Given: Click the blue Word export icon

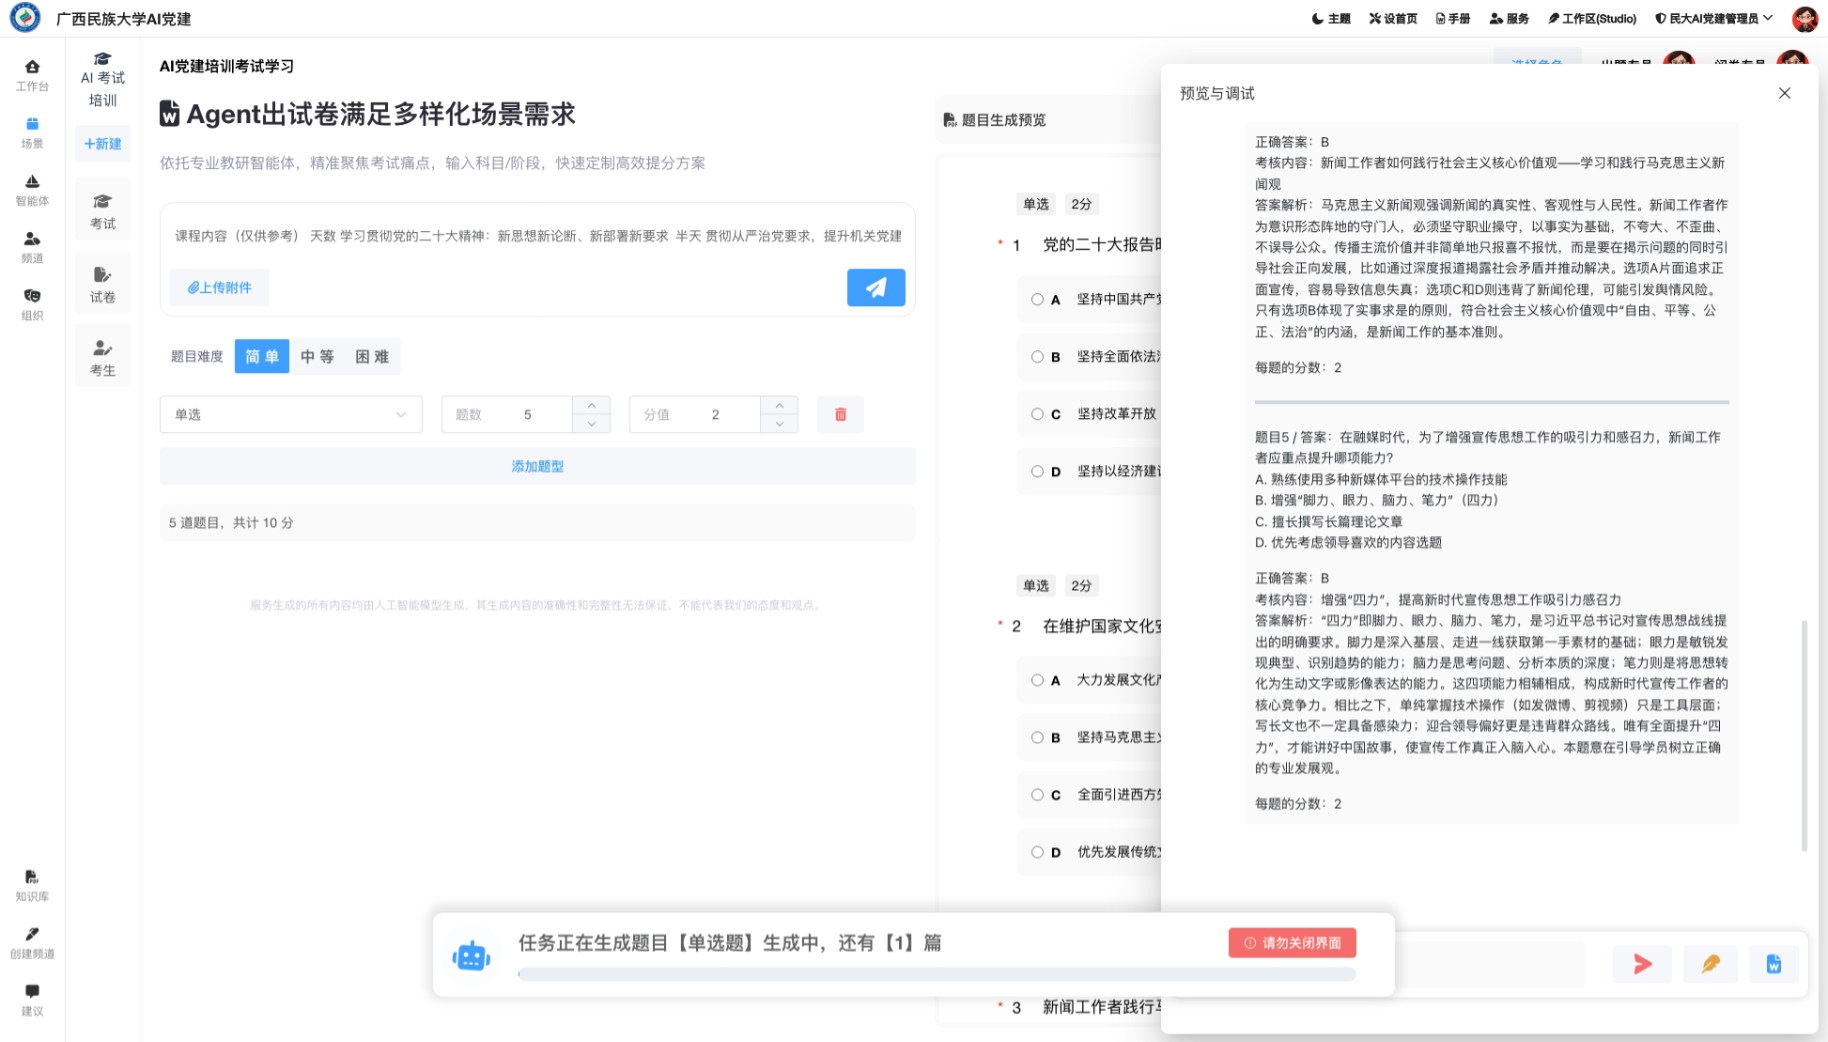Looking at the screenshot, I should (x=1773, y=964).
